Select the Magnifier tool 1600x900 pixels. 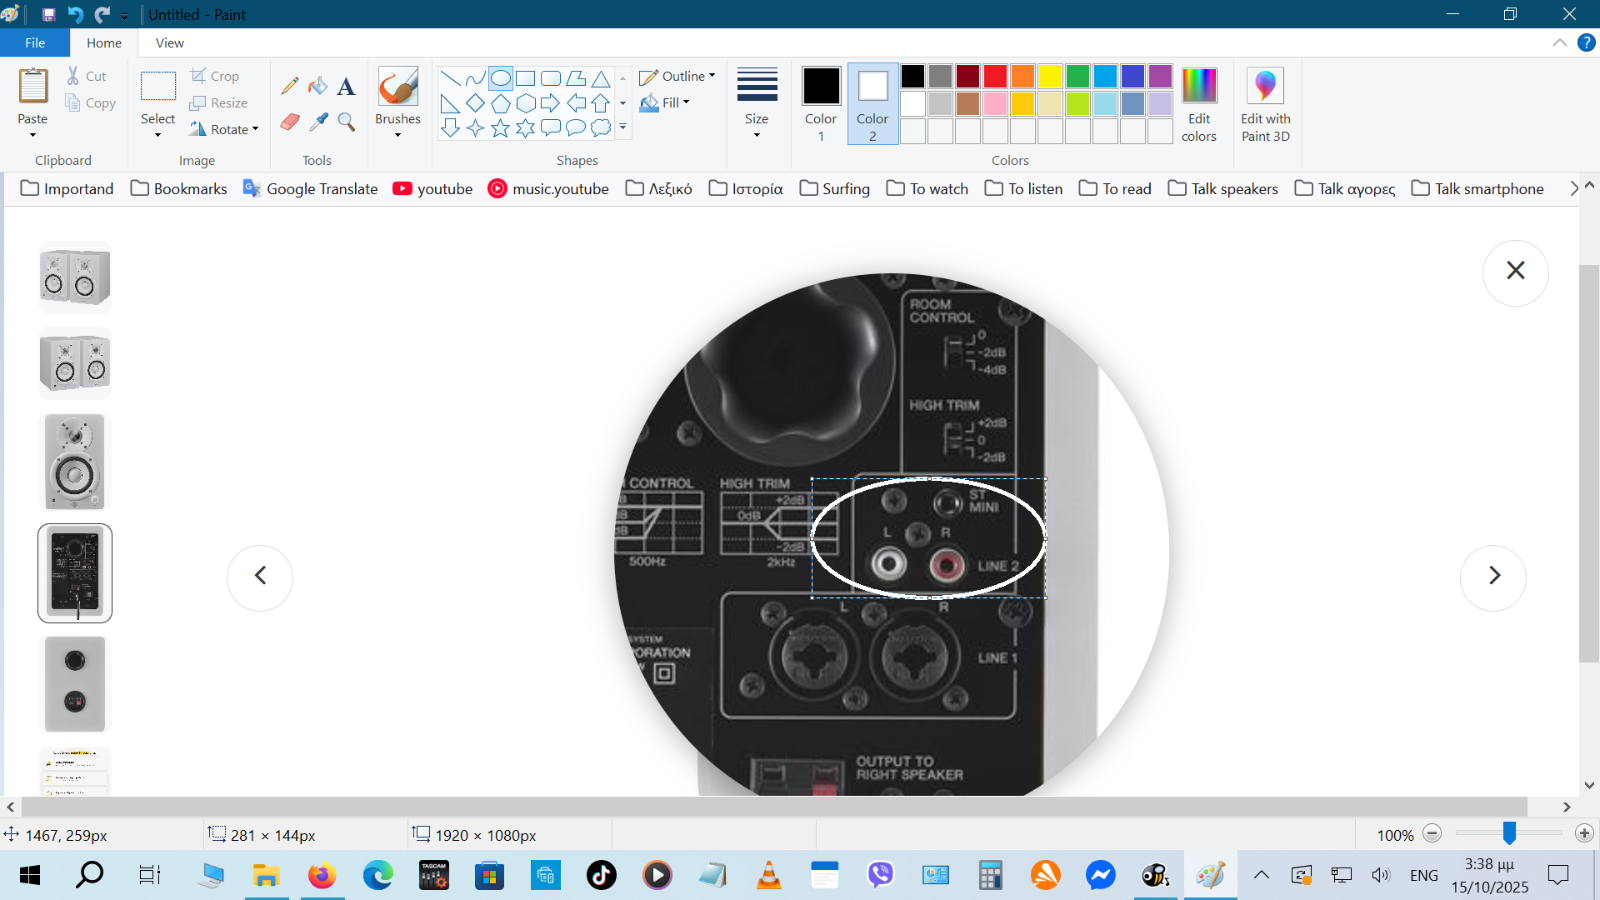pos(346,122)
